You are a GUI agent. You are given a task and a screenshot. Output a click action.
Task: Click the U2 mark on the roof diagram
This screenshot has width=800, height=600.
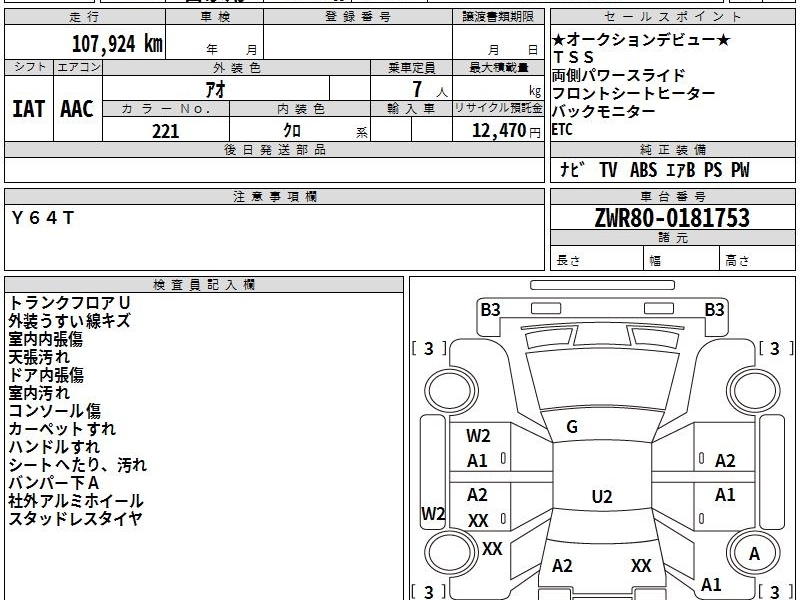pyautogui.click(x=602, y=496)
